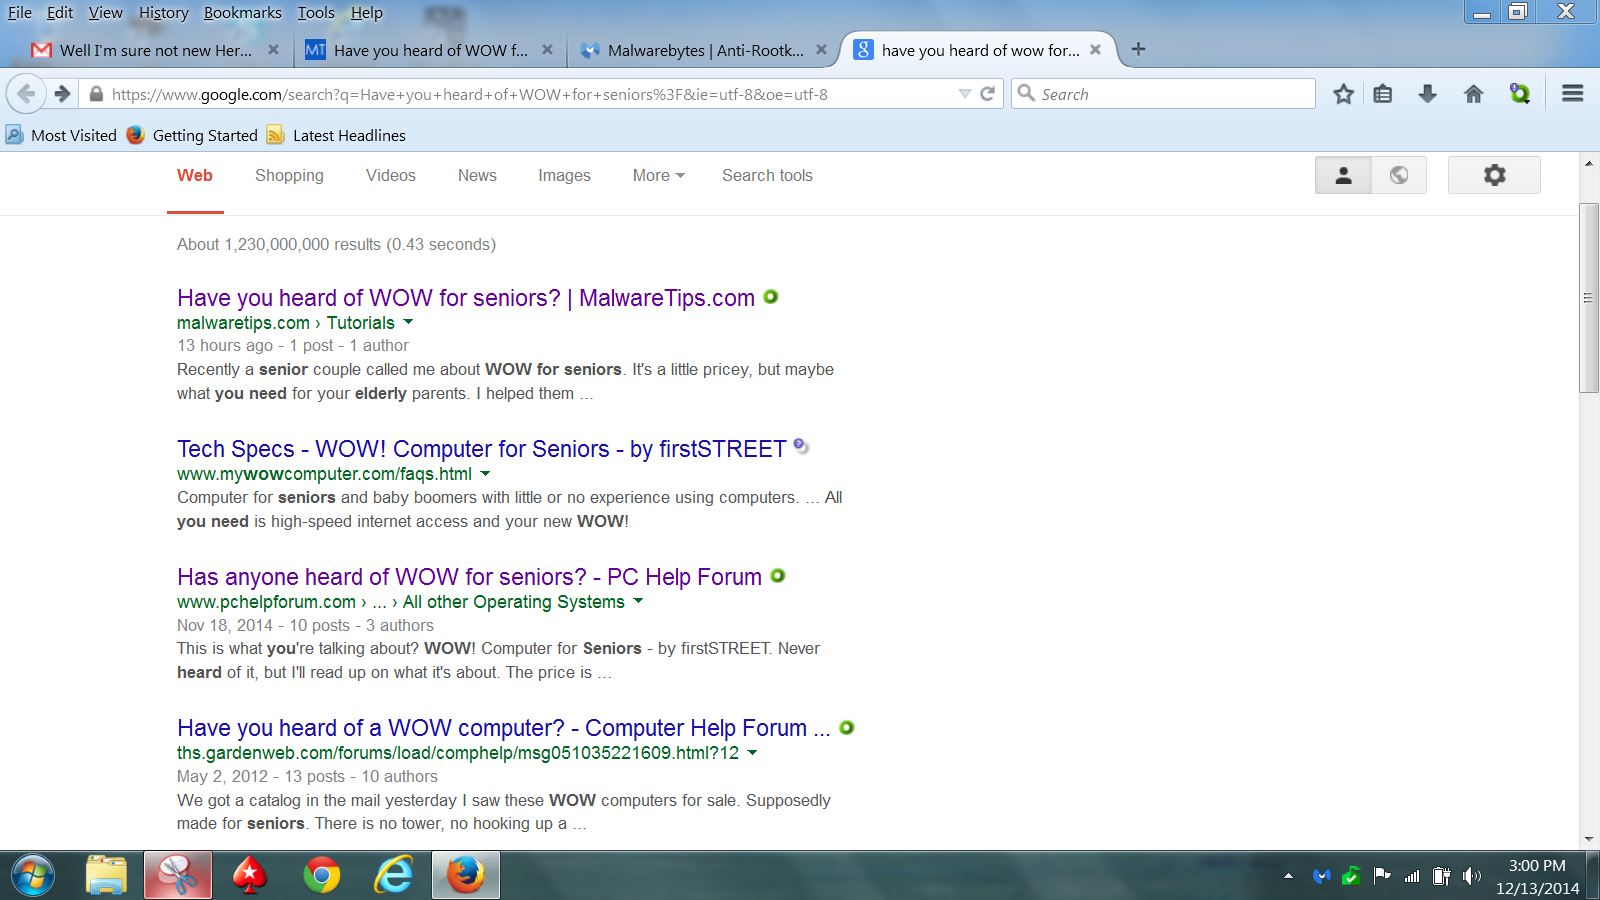
Task: Open the Snipping Tool on the taskbar
Action: (x=178, y=876)
